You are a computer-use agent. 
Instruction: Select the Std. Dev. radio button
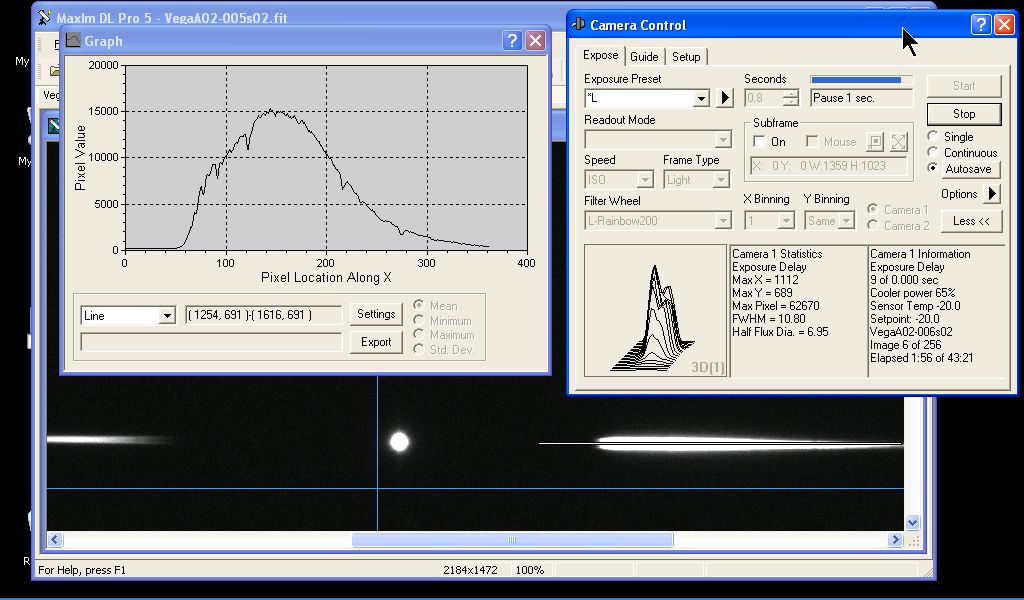pyautogui.click(x=419, y=349)
